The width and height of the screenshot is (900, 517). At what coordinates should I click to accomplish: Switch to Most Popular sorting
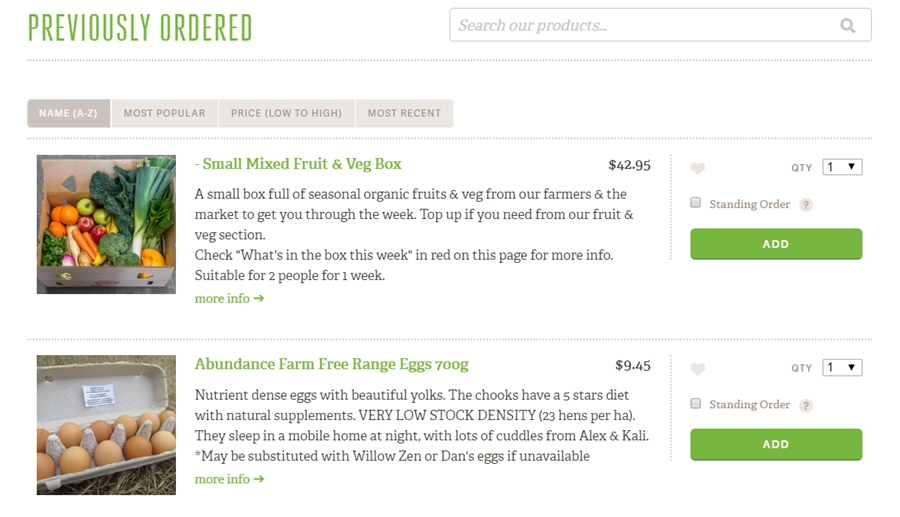pos(164,113)
